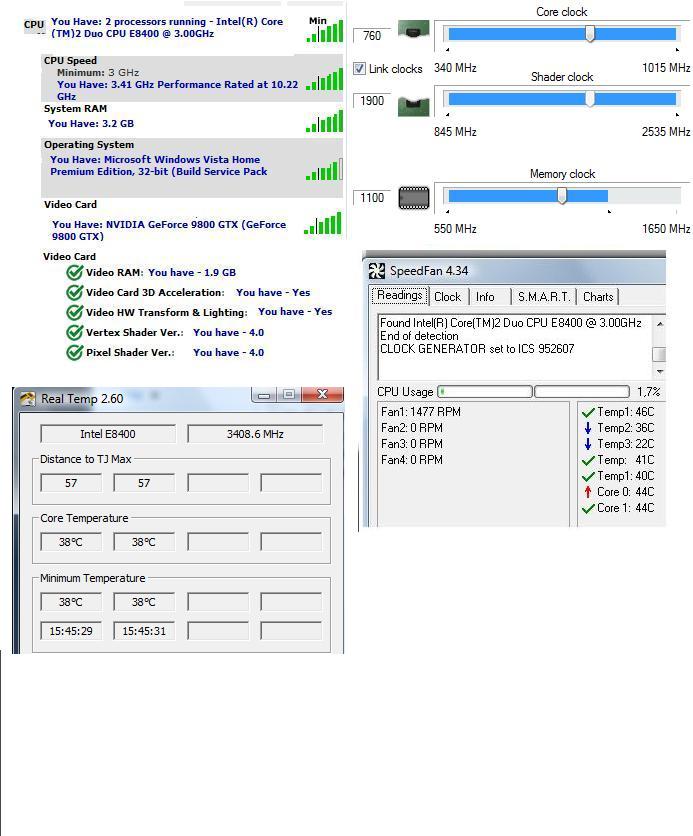Click the 15:45:29 time field
Viewport: 693px width, 836px height.
71,631
